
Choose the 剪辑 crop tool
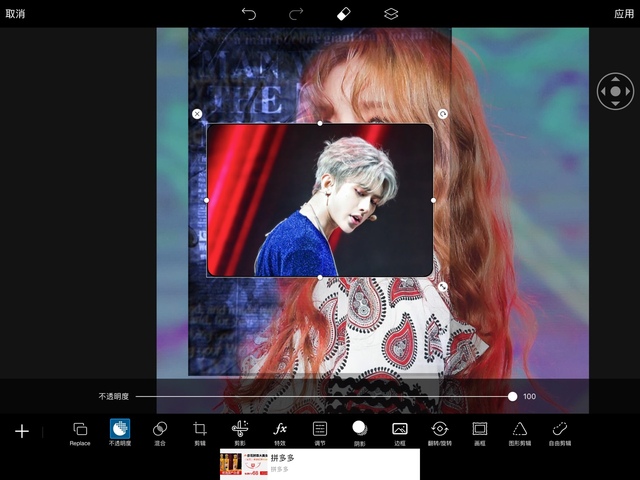click(200, 429)
